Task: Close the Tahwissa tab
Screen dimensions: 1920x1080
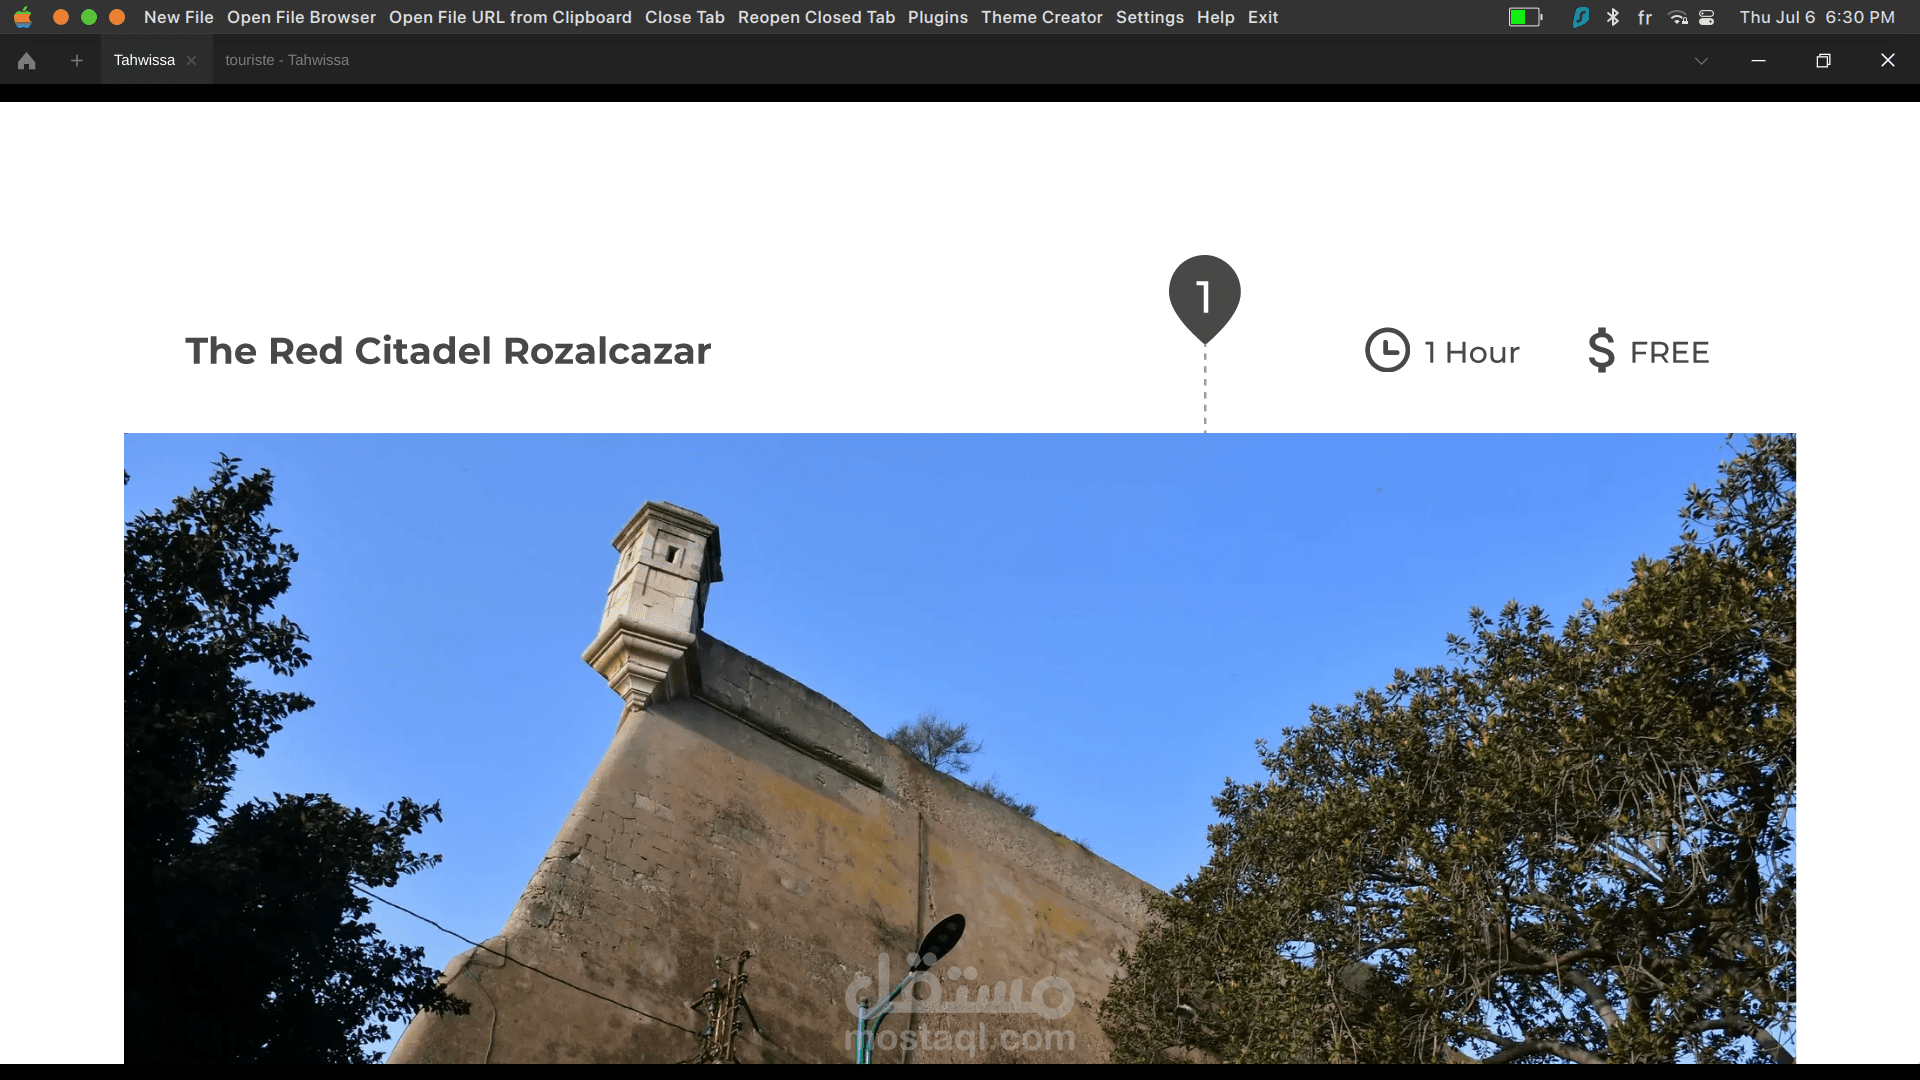Action: [x=191, y=61]
